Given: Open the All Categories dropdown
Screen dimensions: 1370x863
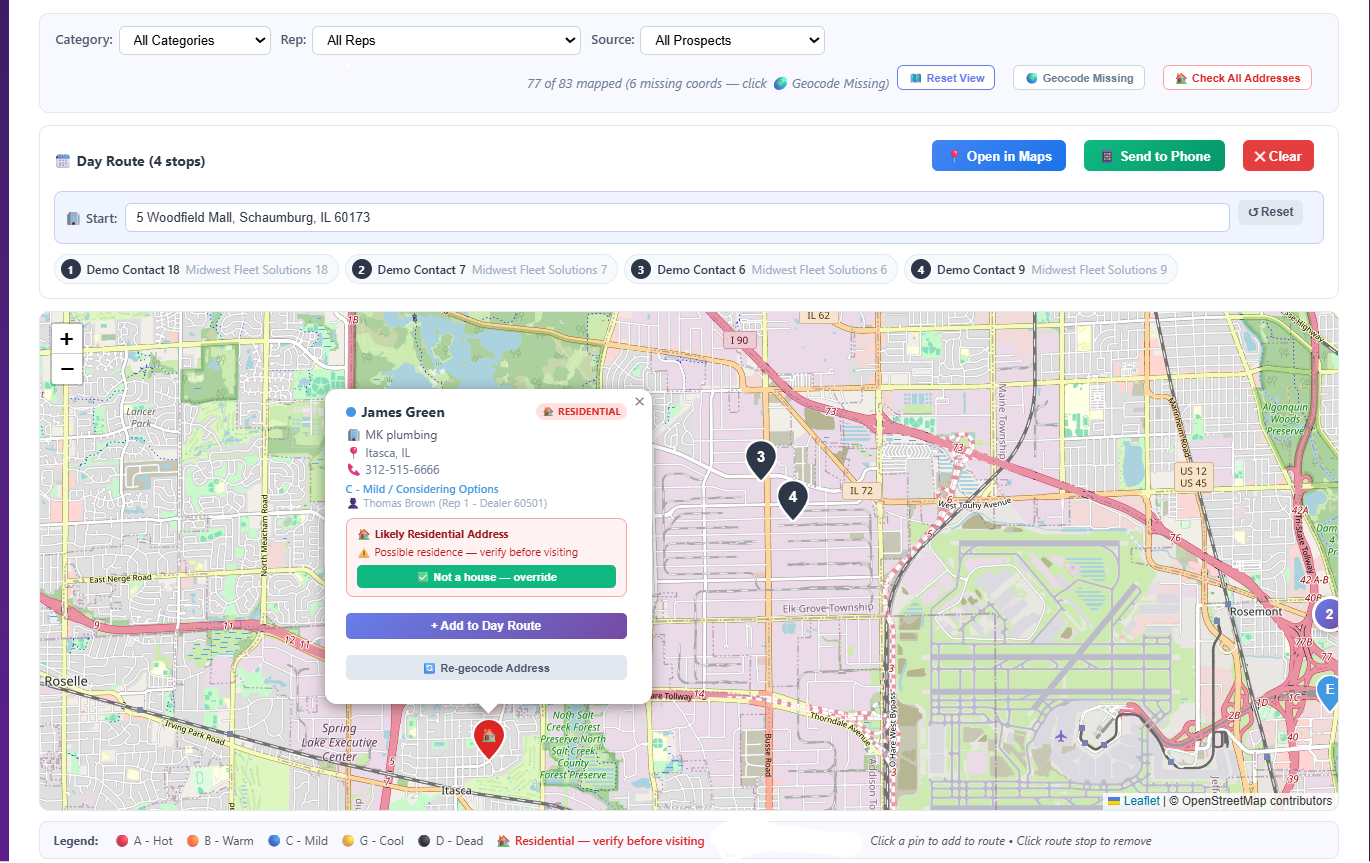Looking at the screenshot, I should (194, 40).
